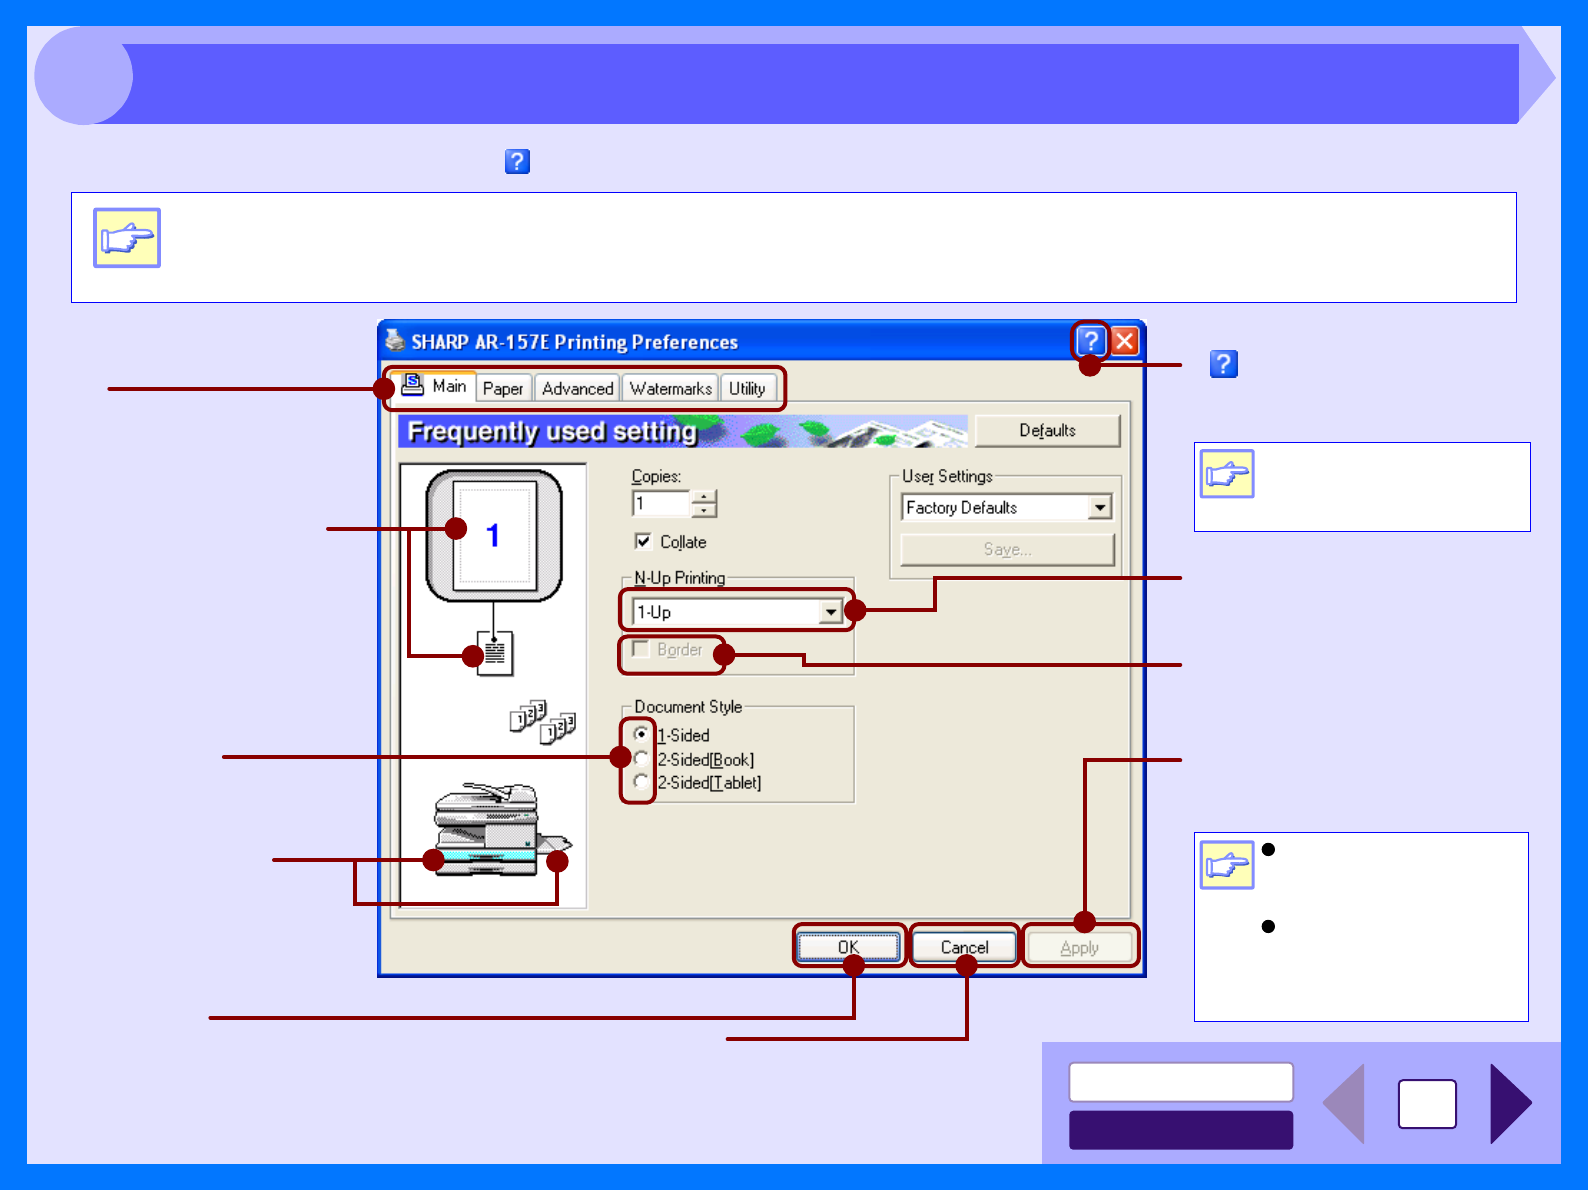This screenshot has height=1190, width=1588.
Task: Click the white page-number box between the arrows
Action: [1427, 1104]
